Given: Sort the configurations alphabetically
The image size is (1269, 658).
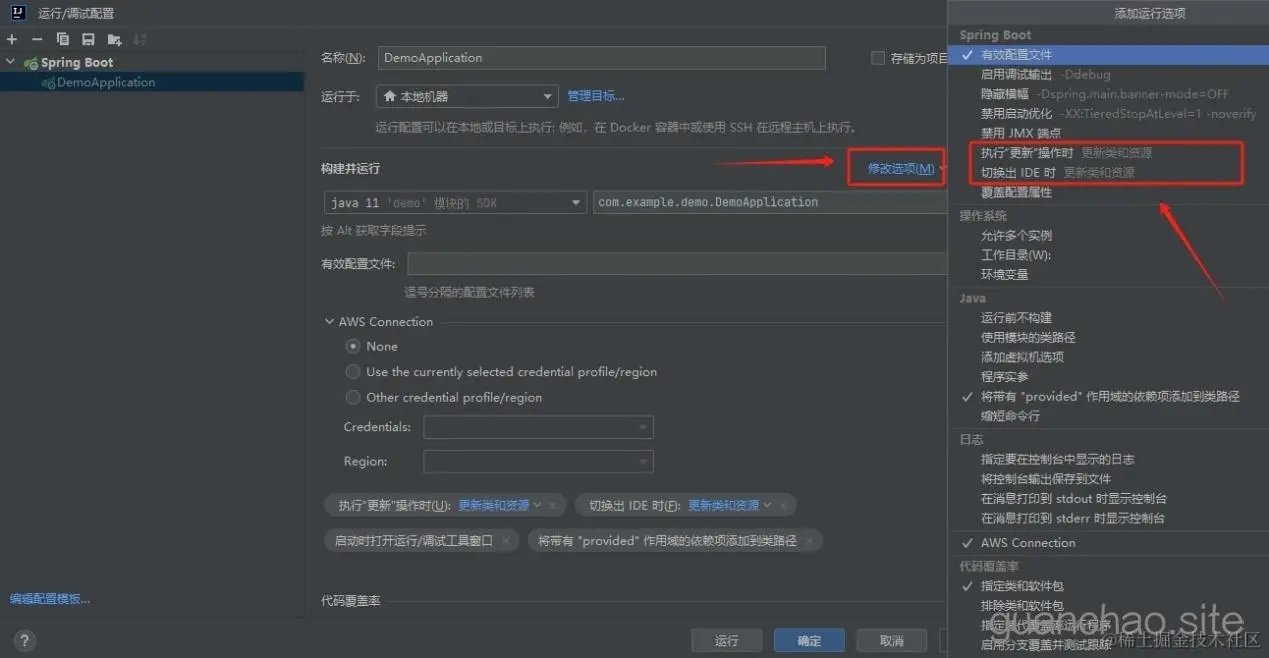Looking at the screenshot, I should click(x=140, y=39).
